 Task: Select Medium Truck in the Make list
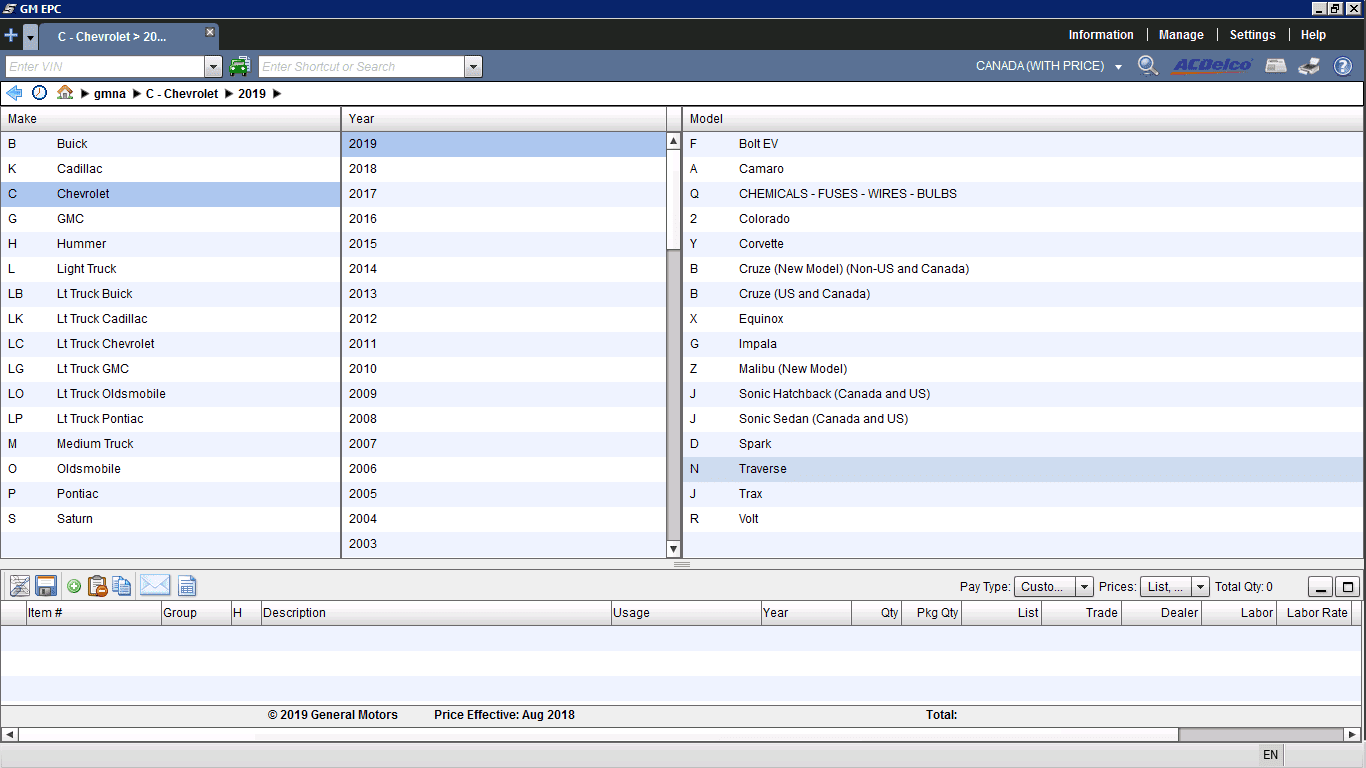(x=171, y=444)
